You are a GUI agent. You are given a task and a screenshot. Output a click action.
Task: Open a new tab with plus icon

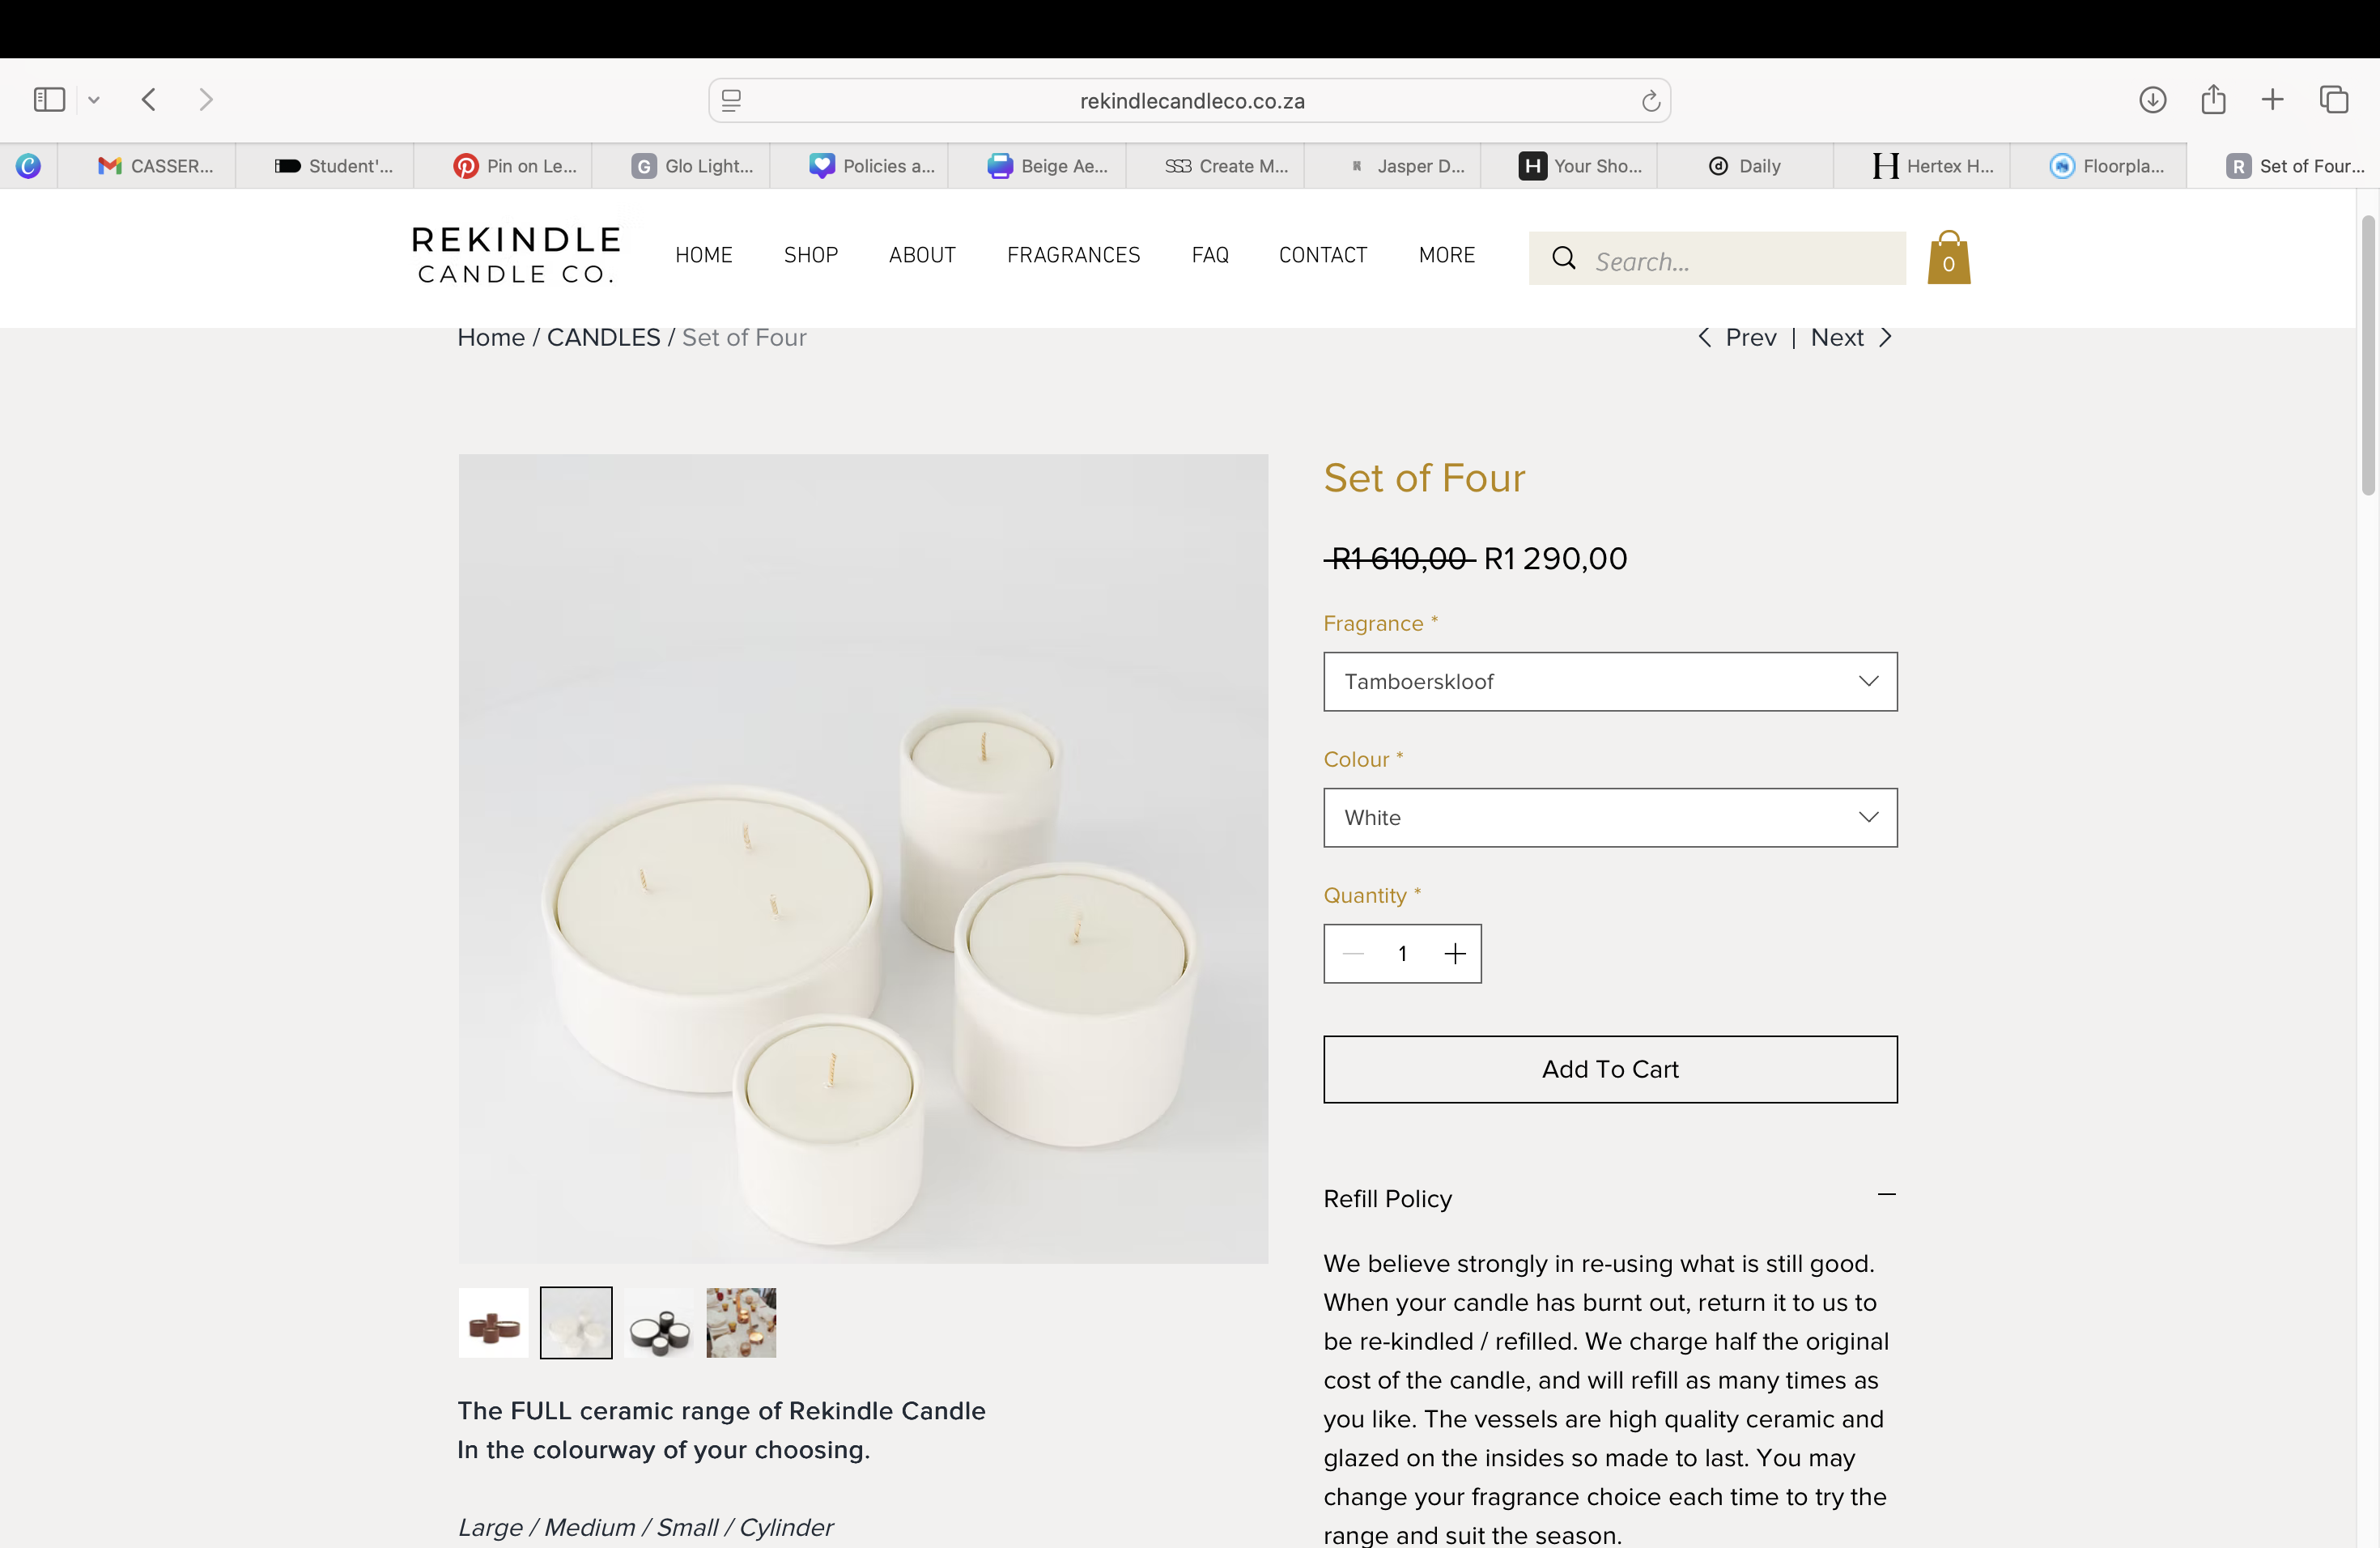pos(2272,99)
